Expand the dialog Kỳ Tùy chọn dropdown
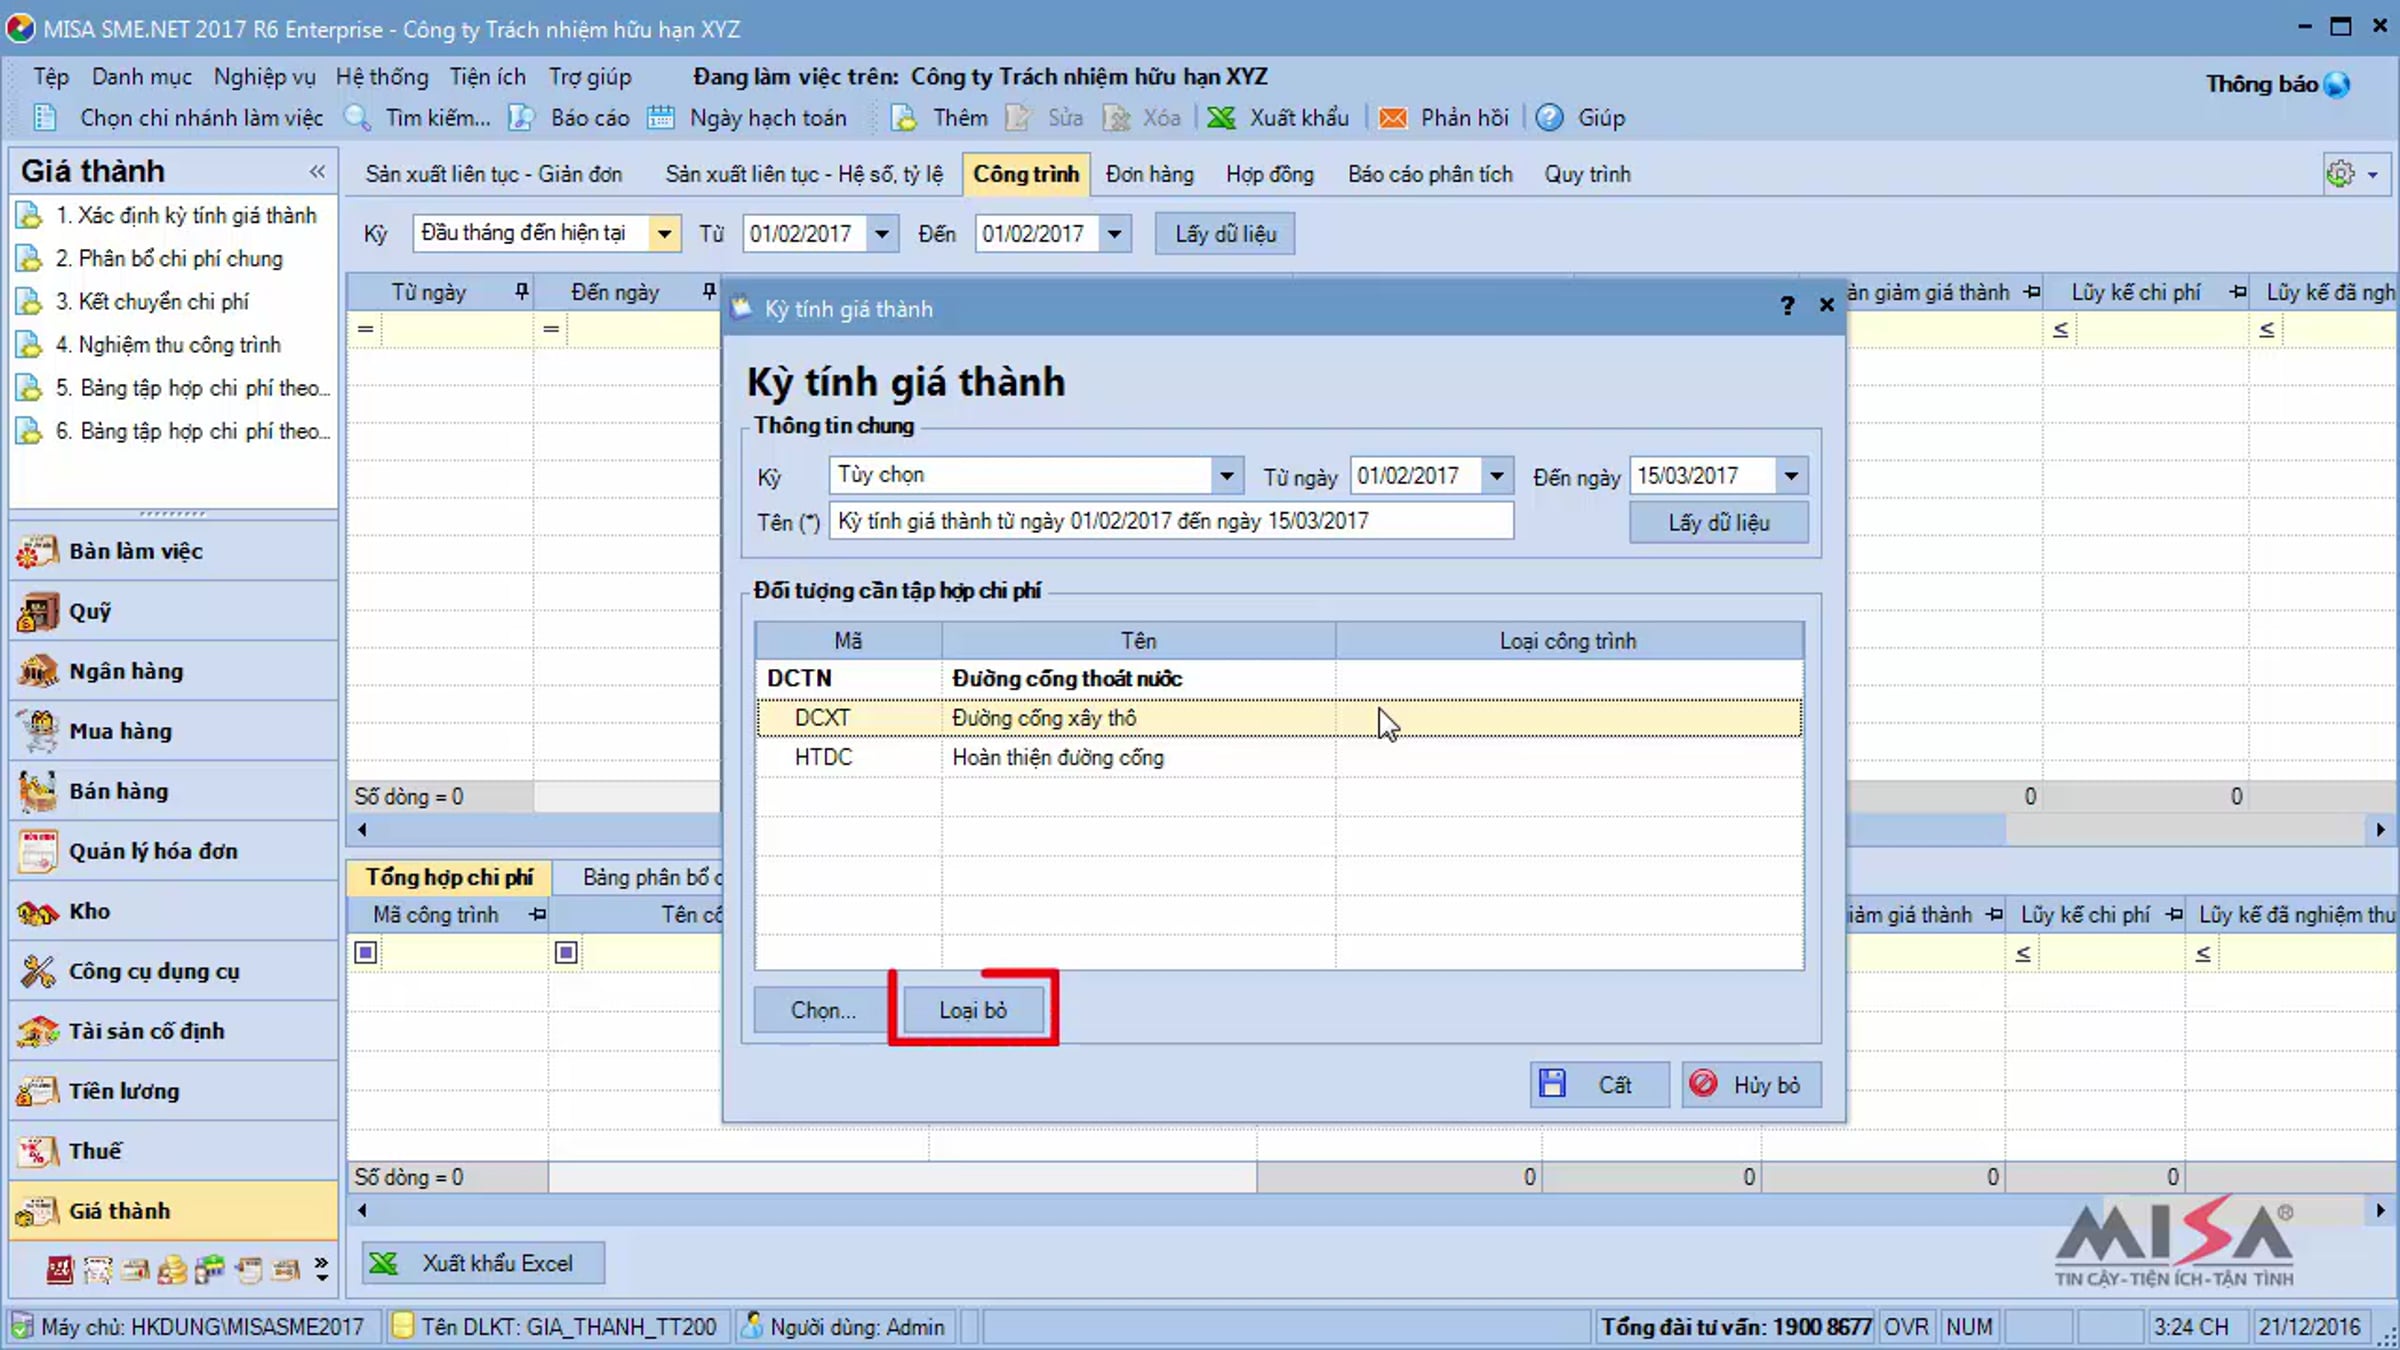 point(1226,475)
